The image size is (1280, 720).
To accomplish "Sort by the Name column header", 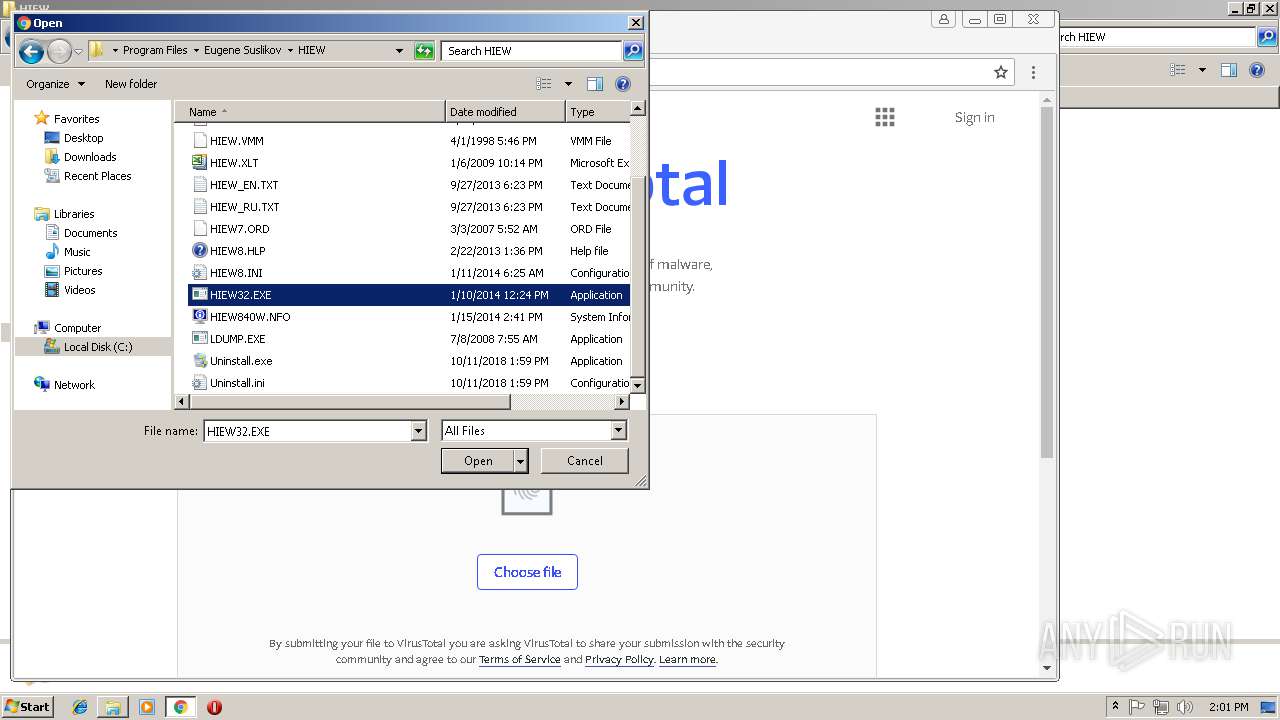I will click(310, 112).
